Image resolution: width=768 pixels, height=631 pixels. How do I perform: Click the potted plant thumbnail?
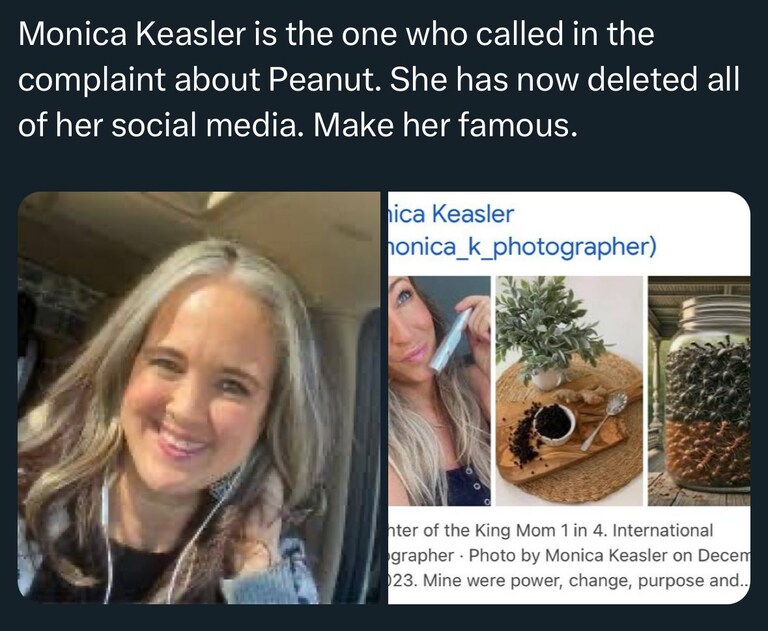(546, 332)
